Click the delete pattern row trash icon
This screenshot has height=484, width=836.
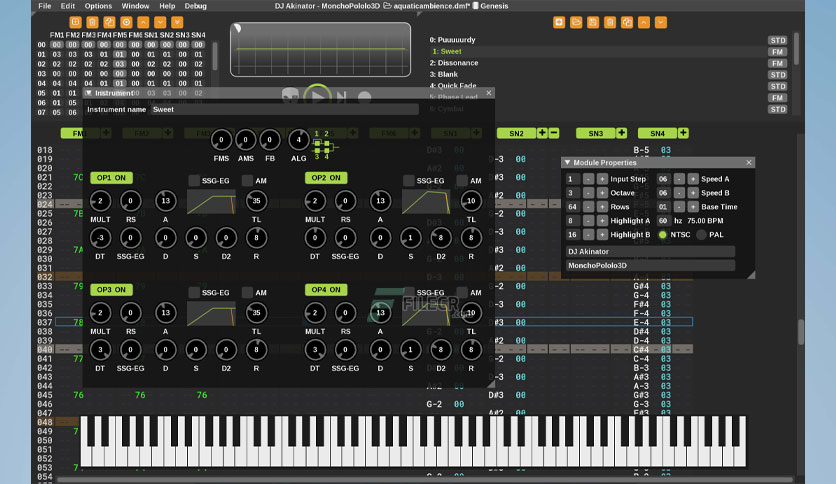[x=92, y=22]
